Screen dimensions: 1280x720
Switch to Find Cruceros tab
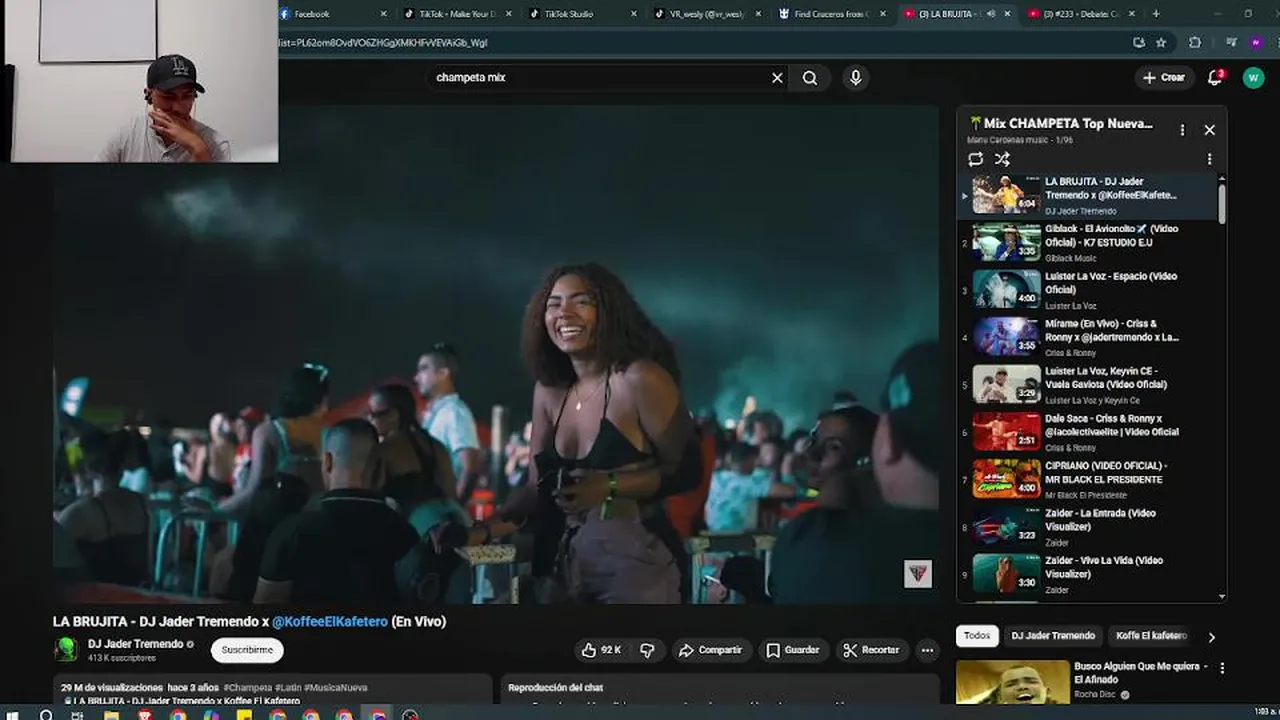click(833, 14)
